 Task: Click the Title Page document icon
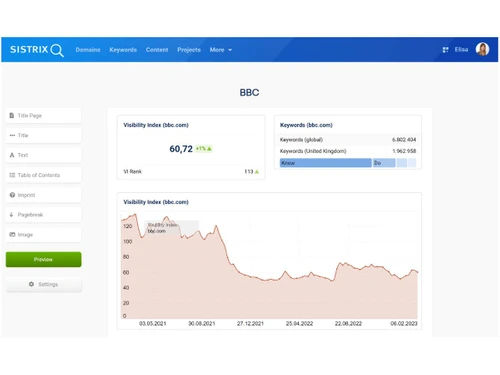pos(12,115)
